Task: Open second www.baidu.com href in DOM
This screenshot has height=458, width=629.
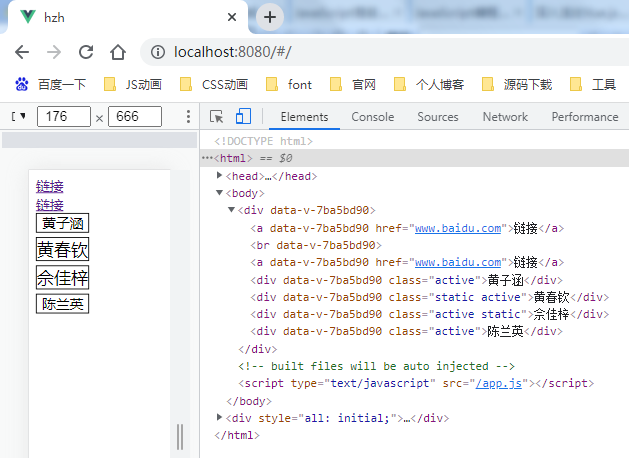Action: (x=458, y=262)
